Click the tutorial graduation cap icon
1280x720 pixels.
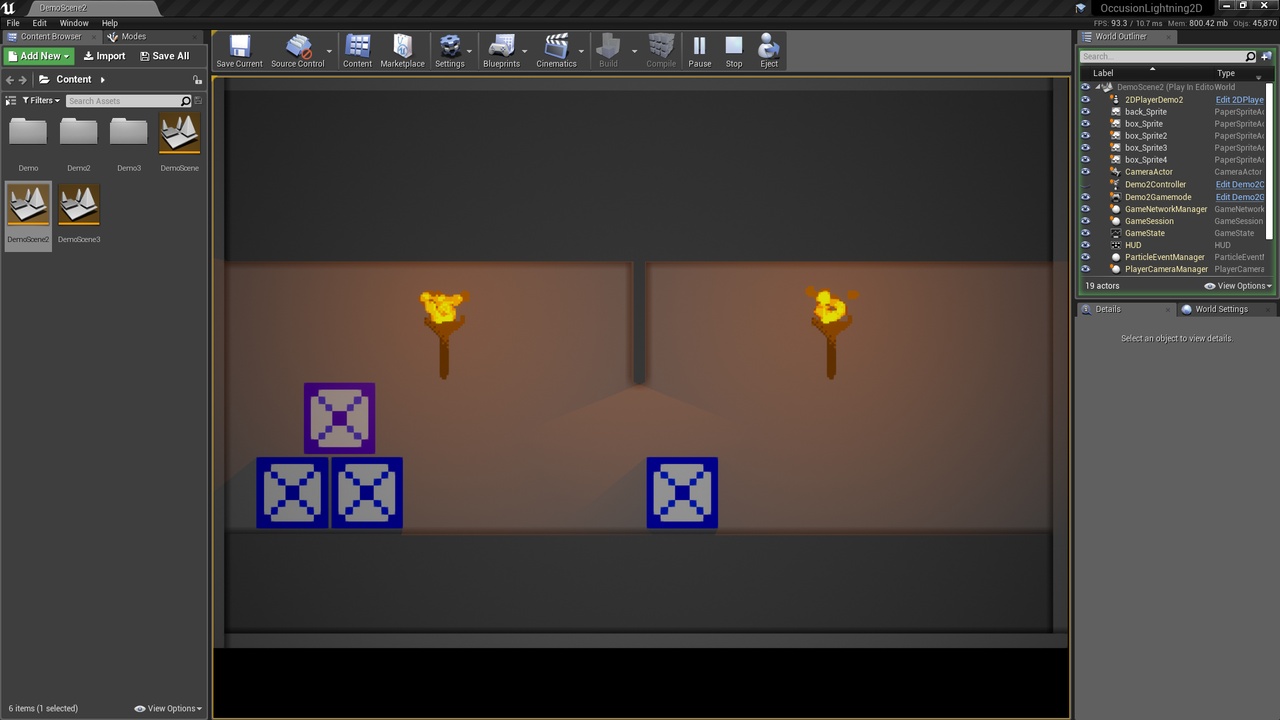point(1081,8)
